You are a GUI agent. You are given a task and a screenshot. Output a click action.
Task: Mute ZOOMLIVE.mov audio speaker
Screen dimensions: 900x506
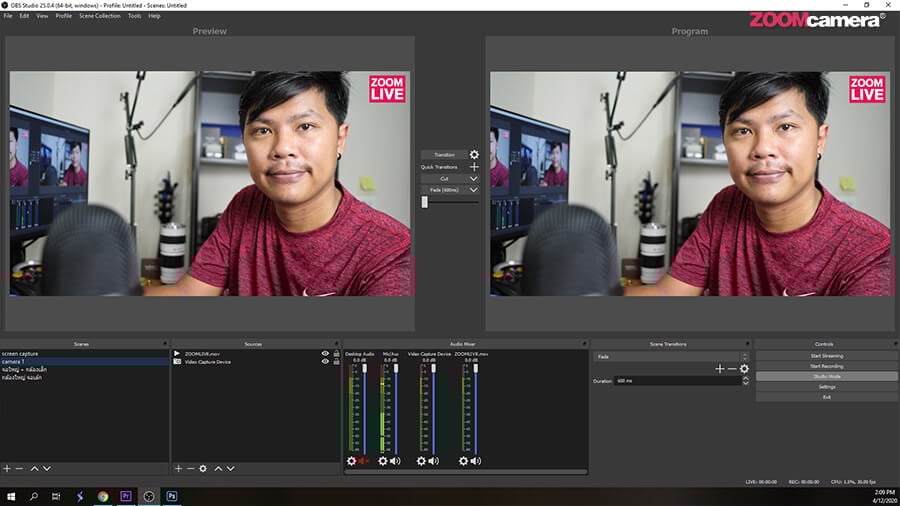[x=476, y=461]
